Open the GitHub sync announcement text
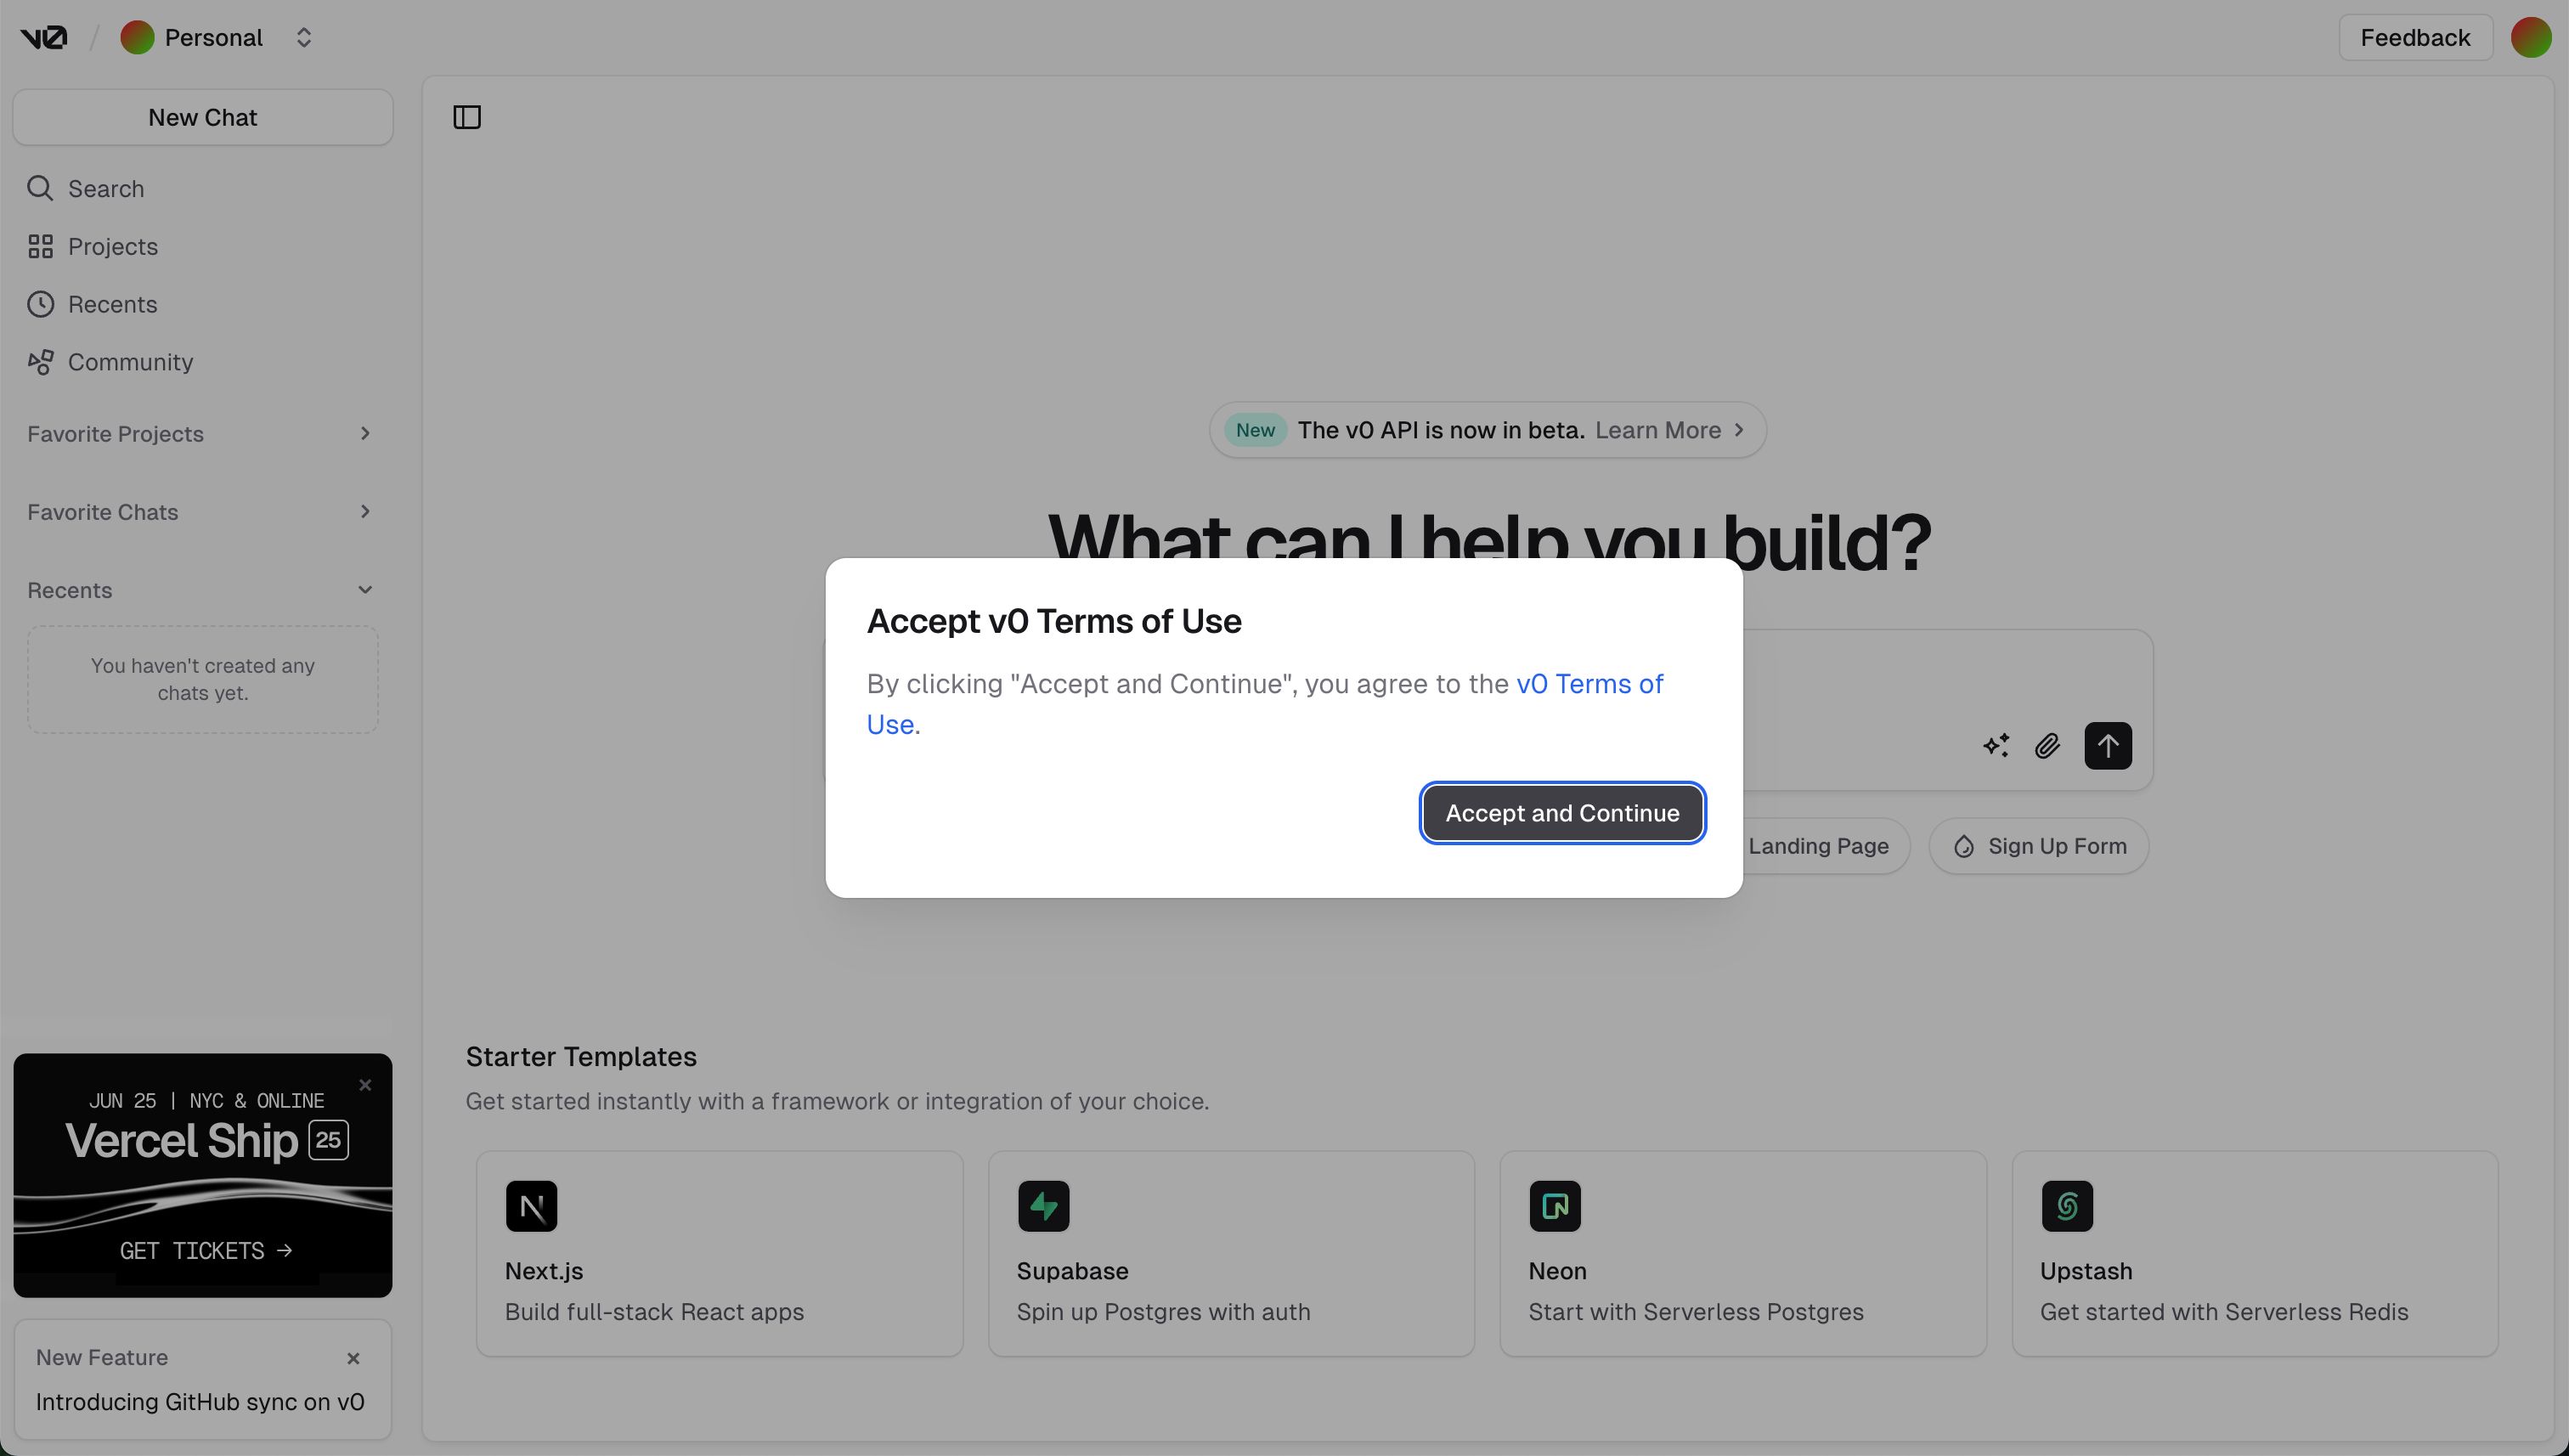 tap(200, 1402)
